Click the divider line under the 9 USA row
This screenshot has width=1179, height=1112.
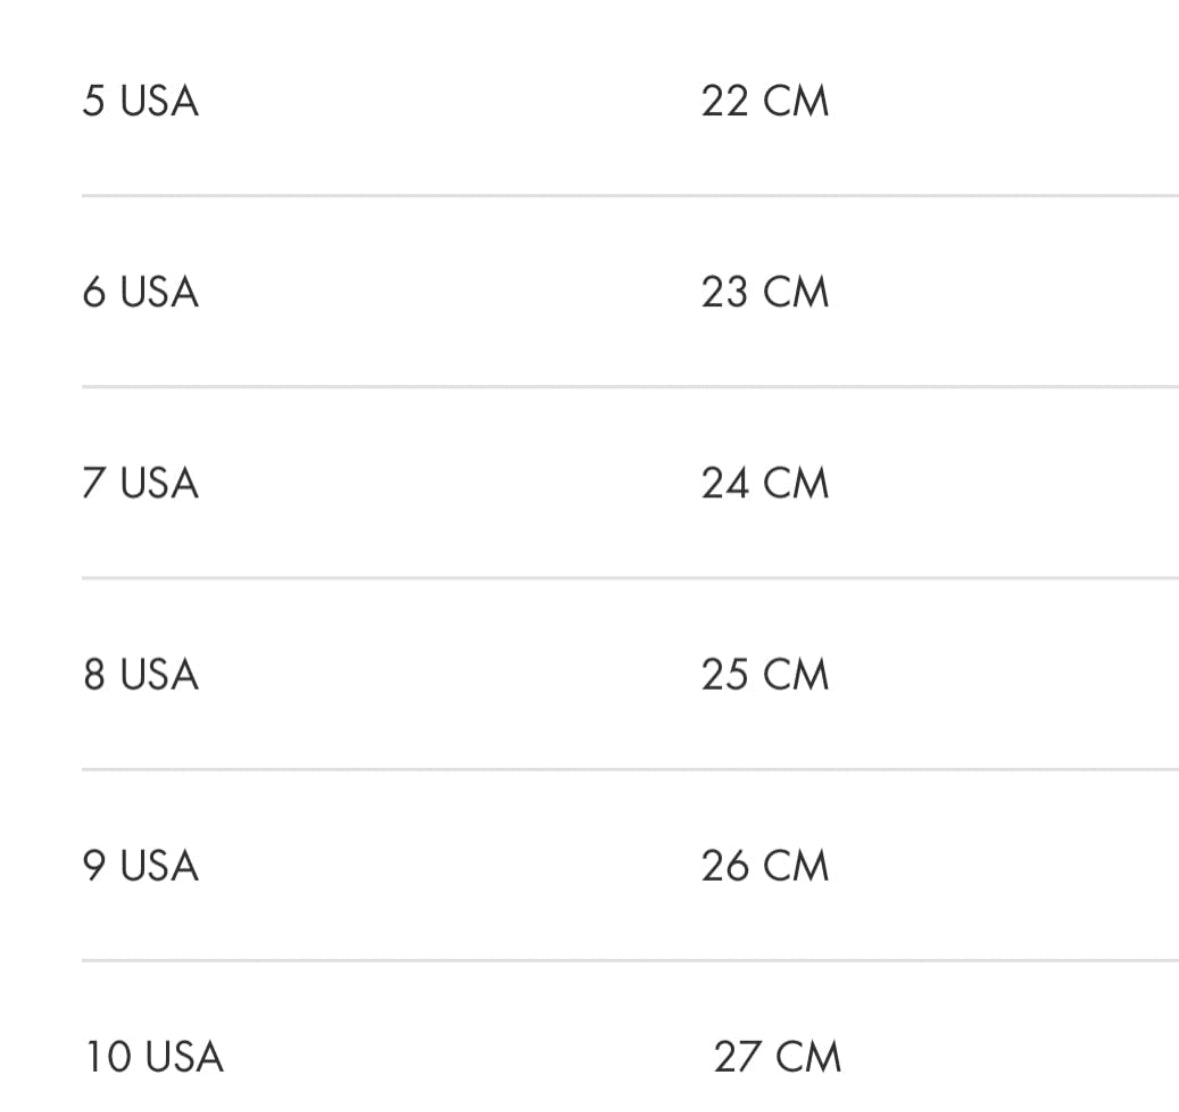point(630,960)
